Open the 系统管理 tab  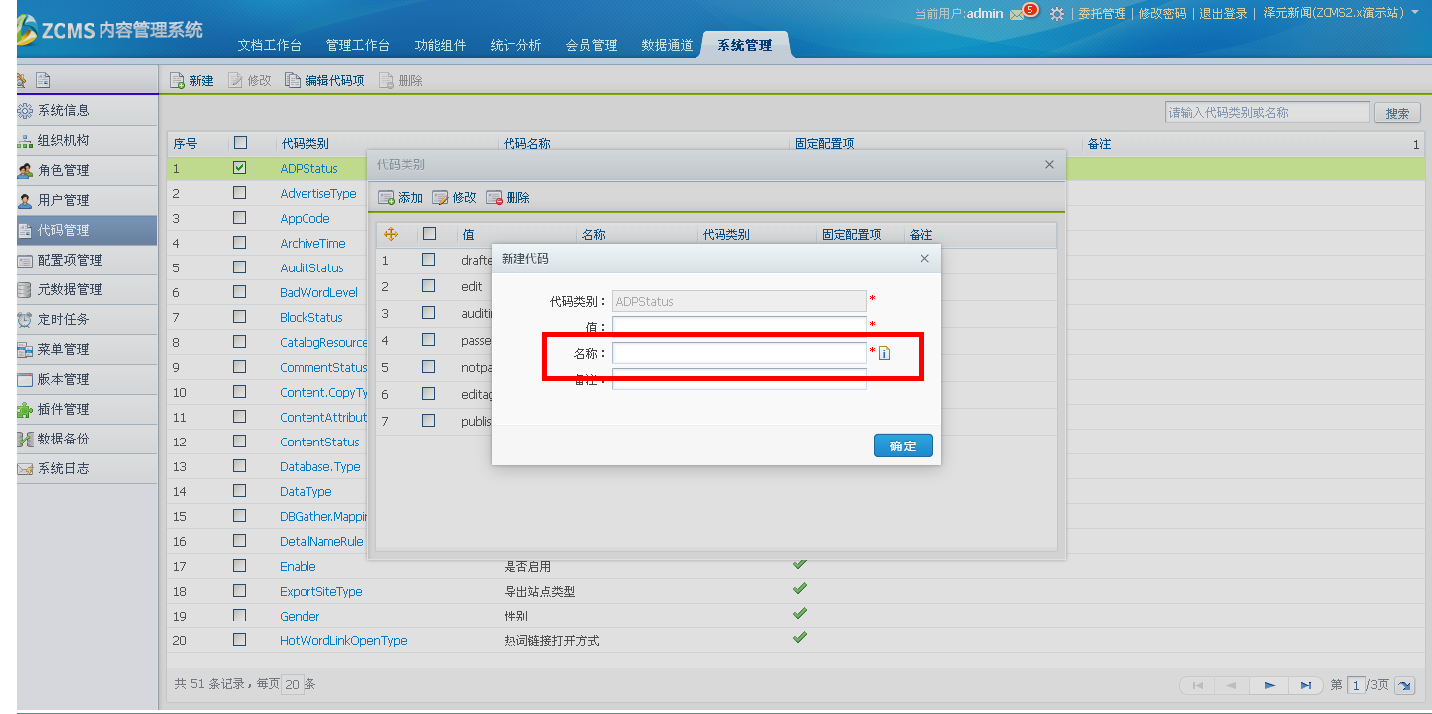click(x=744, y=45)
